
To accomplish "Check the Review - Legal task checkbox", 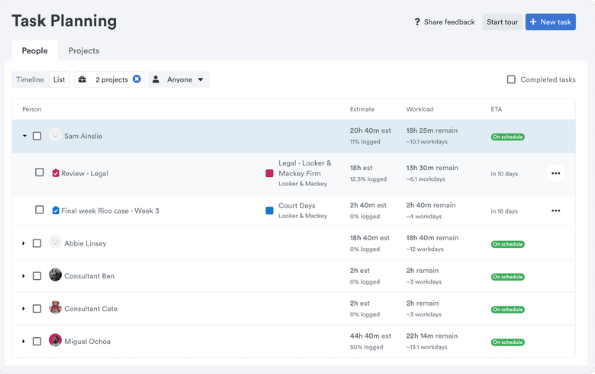I will point(39,172).
